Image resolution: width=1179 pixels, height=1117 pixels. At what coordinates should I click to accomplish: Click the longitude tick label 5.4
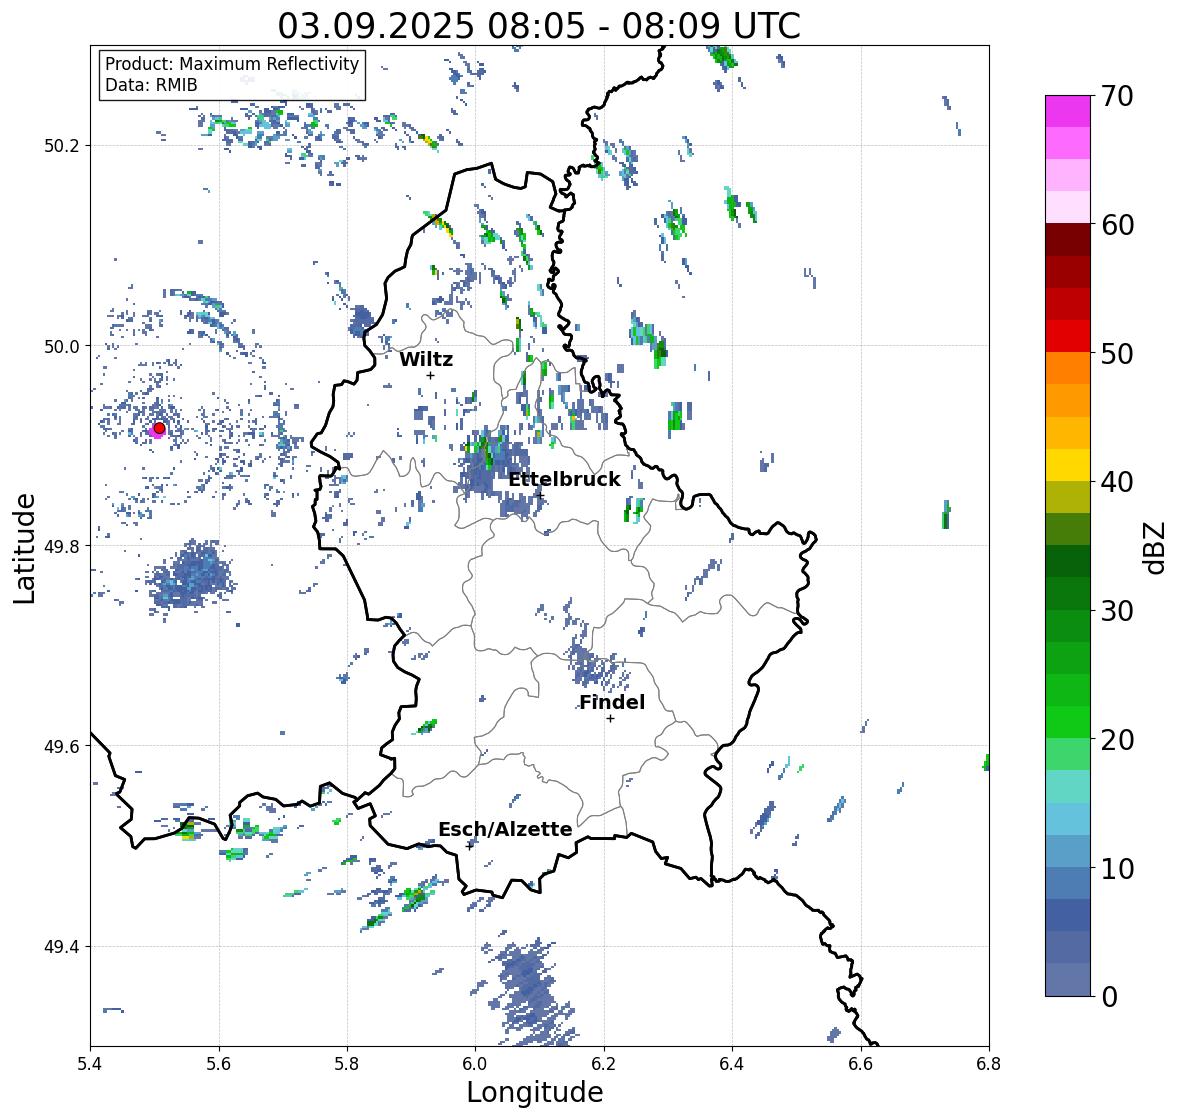point(90,1063)
